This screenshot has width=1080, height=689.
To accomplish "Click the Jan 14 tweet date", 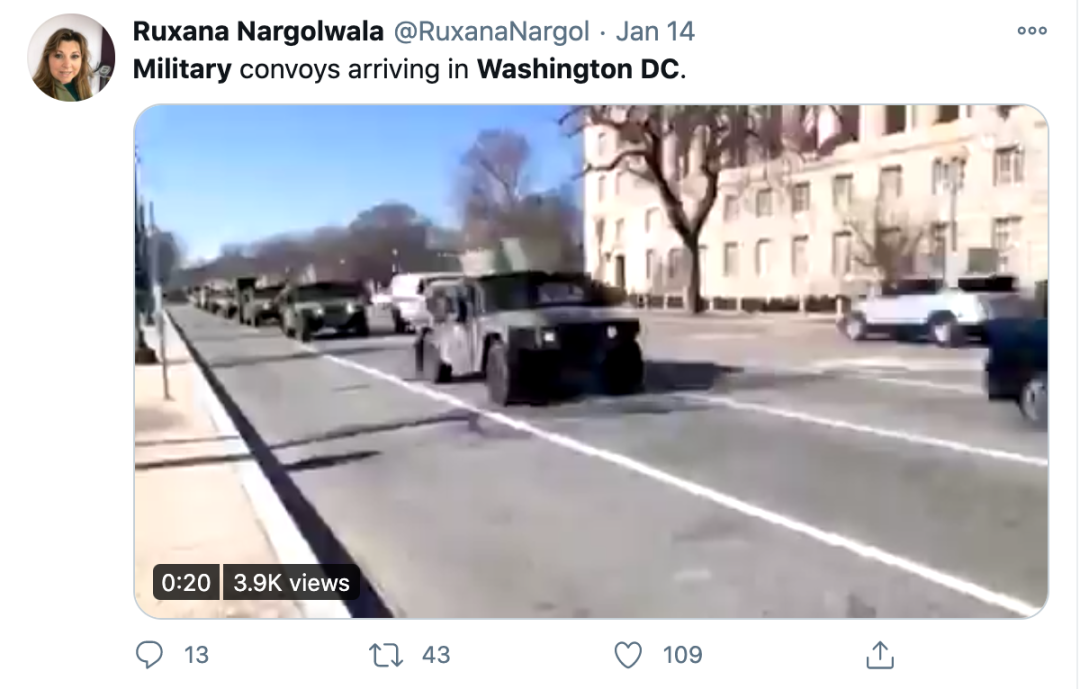I will coord(655,32).
